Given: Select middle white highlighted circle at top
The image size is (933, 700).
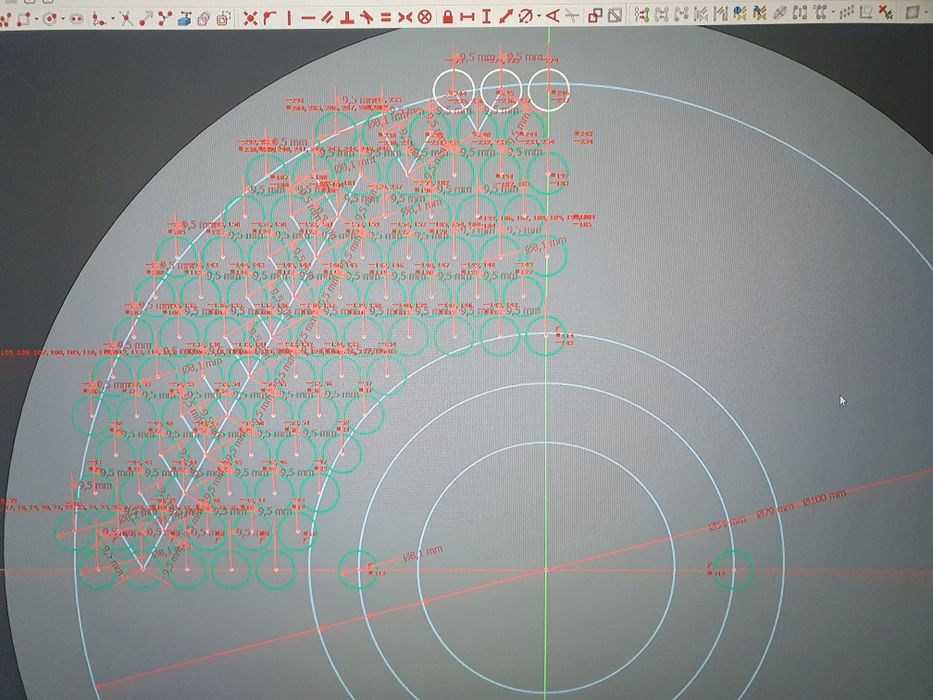Looking at the screenshot, I should click(501, 90).
